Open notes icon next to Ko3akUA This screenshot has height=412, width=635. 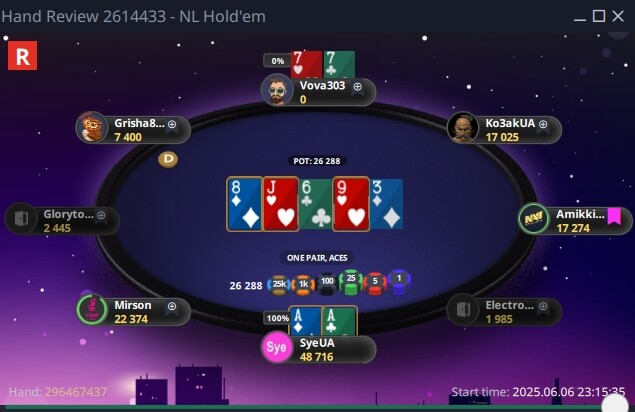[x=543, y=124]
